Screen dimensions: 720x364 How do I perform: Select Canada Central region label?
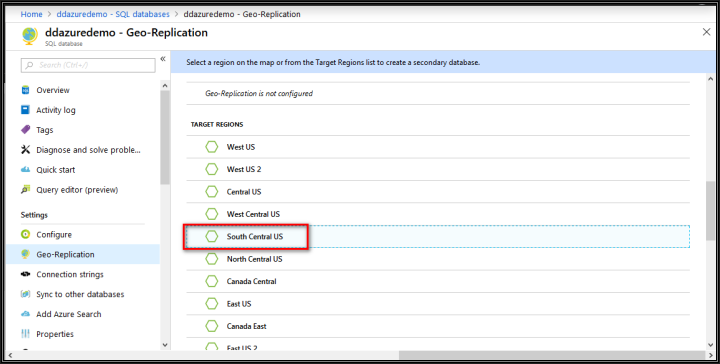point(252,281)
